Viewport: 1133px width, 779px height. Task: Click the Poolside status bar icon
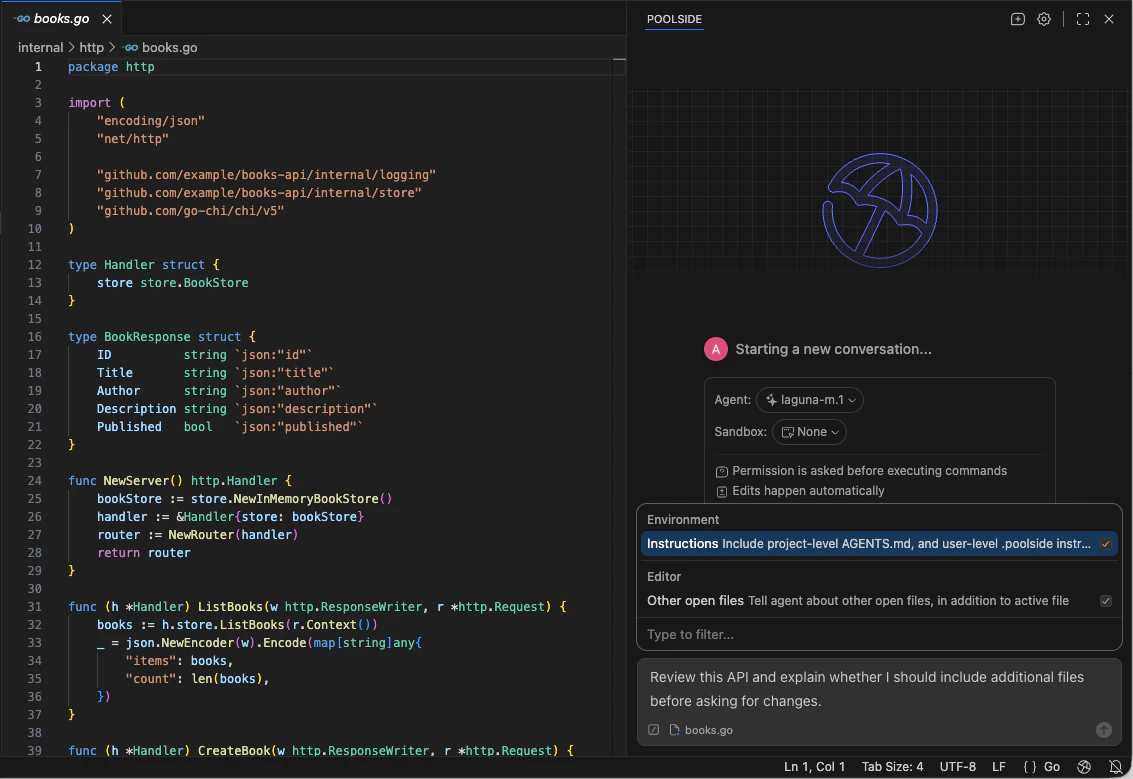pyautogui.click(x=1084, y=767)
